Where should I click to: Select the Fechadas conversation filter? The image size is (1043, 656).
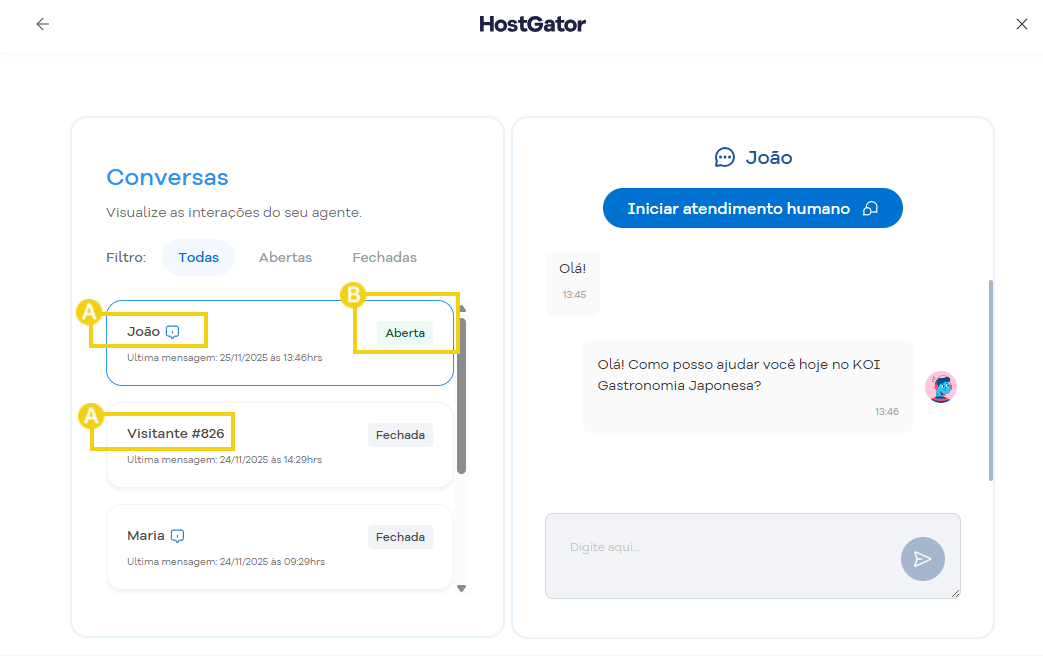[x=384, y=257]
